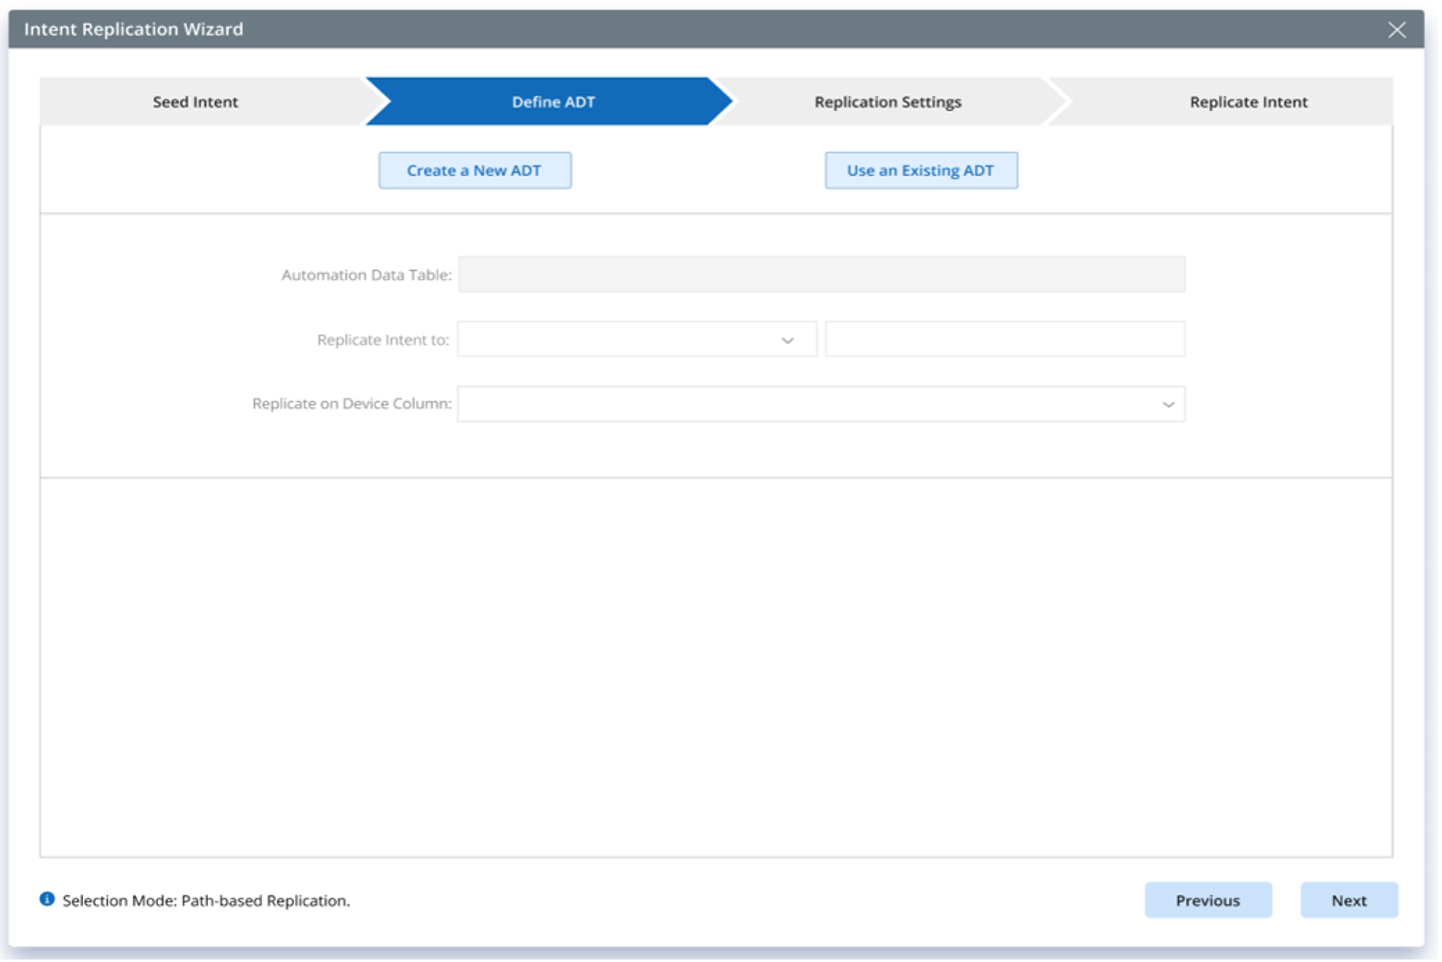Viewport: 1442px width, 962px height.
Task: Click the Automation Data Table label
Action: (367, 275)
